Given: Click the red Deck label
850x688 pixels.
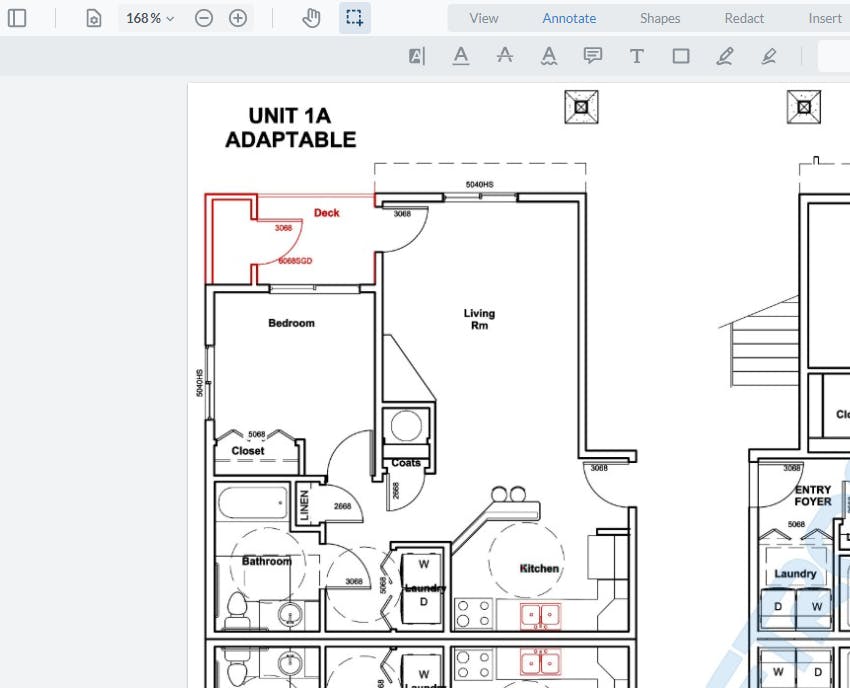Looking at the screenshot, I should tap(326, 213).
